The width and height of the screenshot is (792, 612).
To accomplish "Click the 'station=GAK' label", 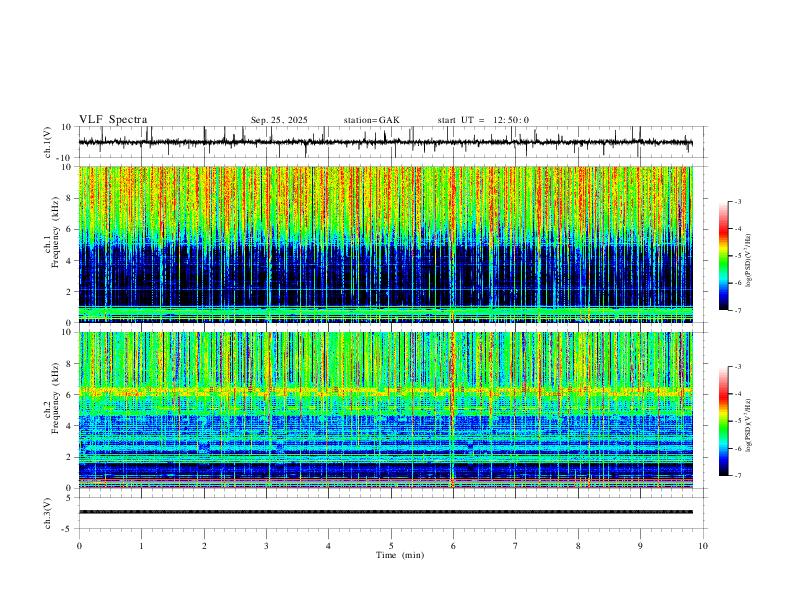I will 371,120.
